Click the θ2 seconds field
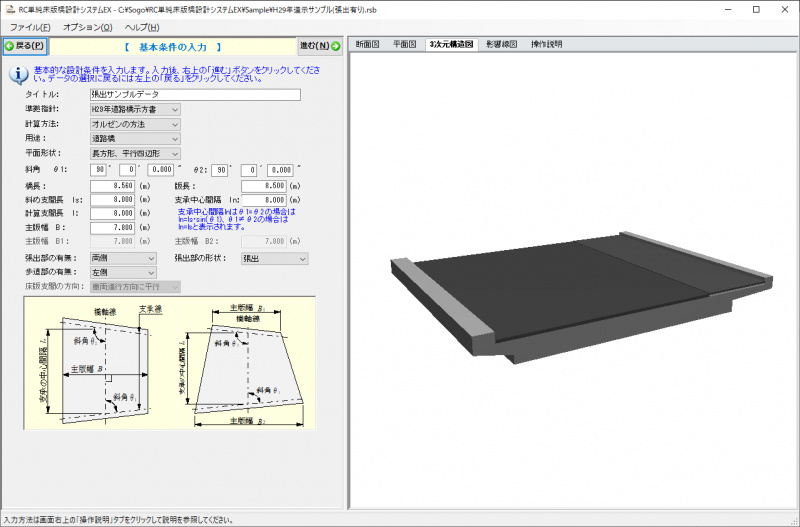This screenshot has height=527, width=800. coord(280,170)
